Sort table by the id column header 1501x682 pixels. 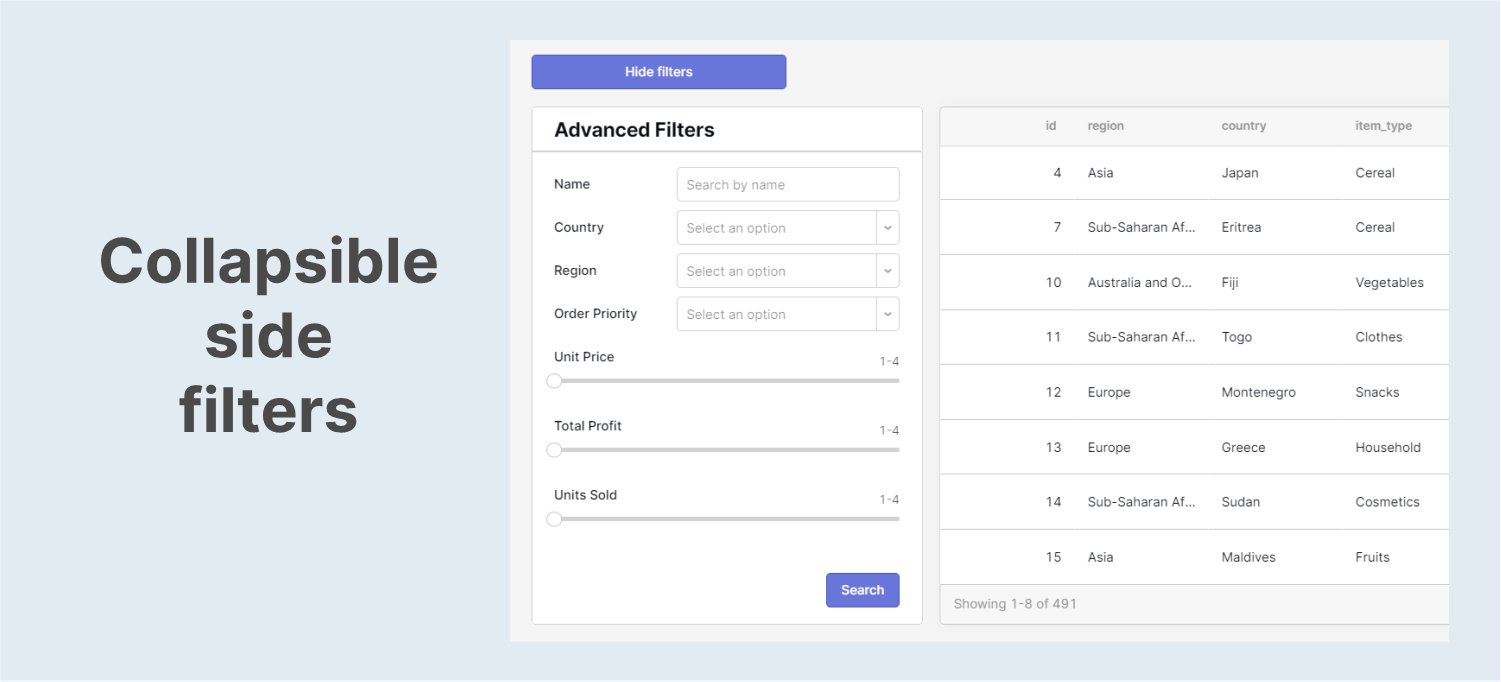[1050, 125]
